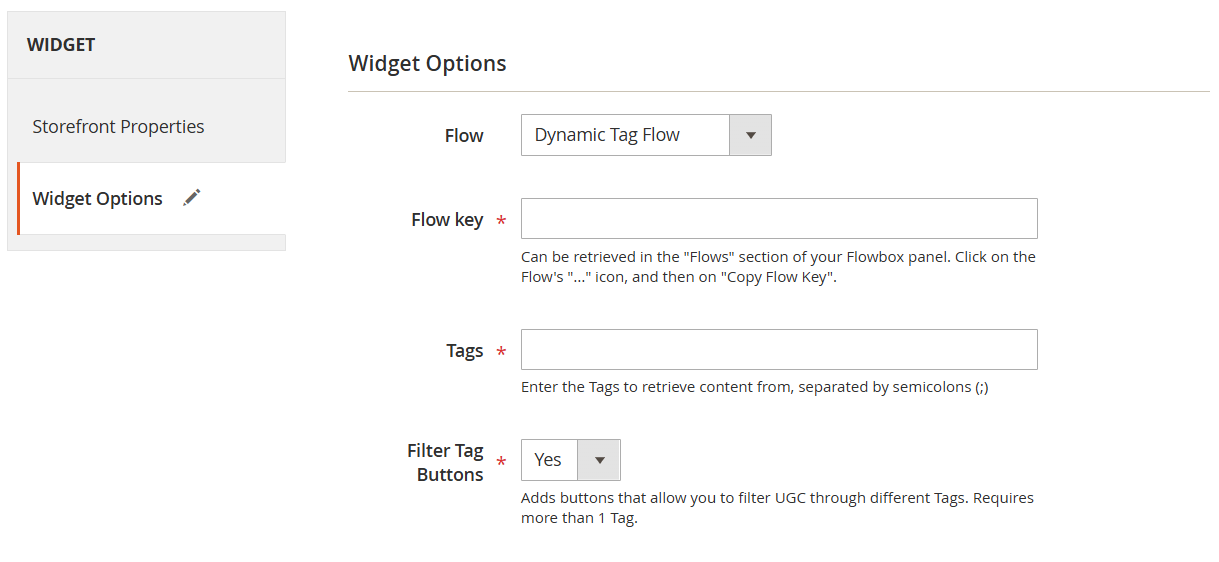
Task: Click the asterisk beside Filter Tag Buttons
Action: [501, 463]
